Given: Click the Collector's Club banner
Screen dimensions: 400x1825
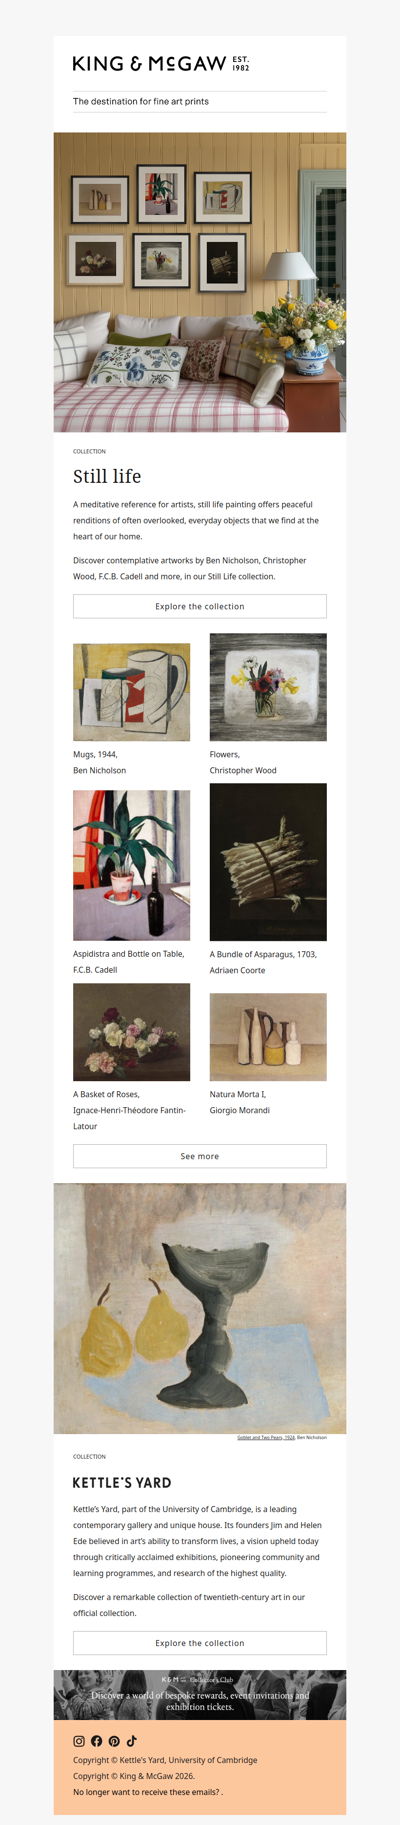Looking at the screenshot, I should (200, 1695).
